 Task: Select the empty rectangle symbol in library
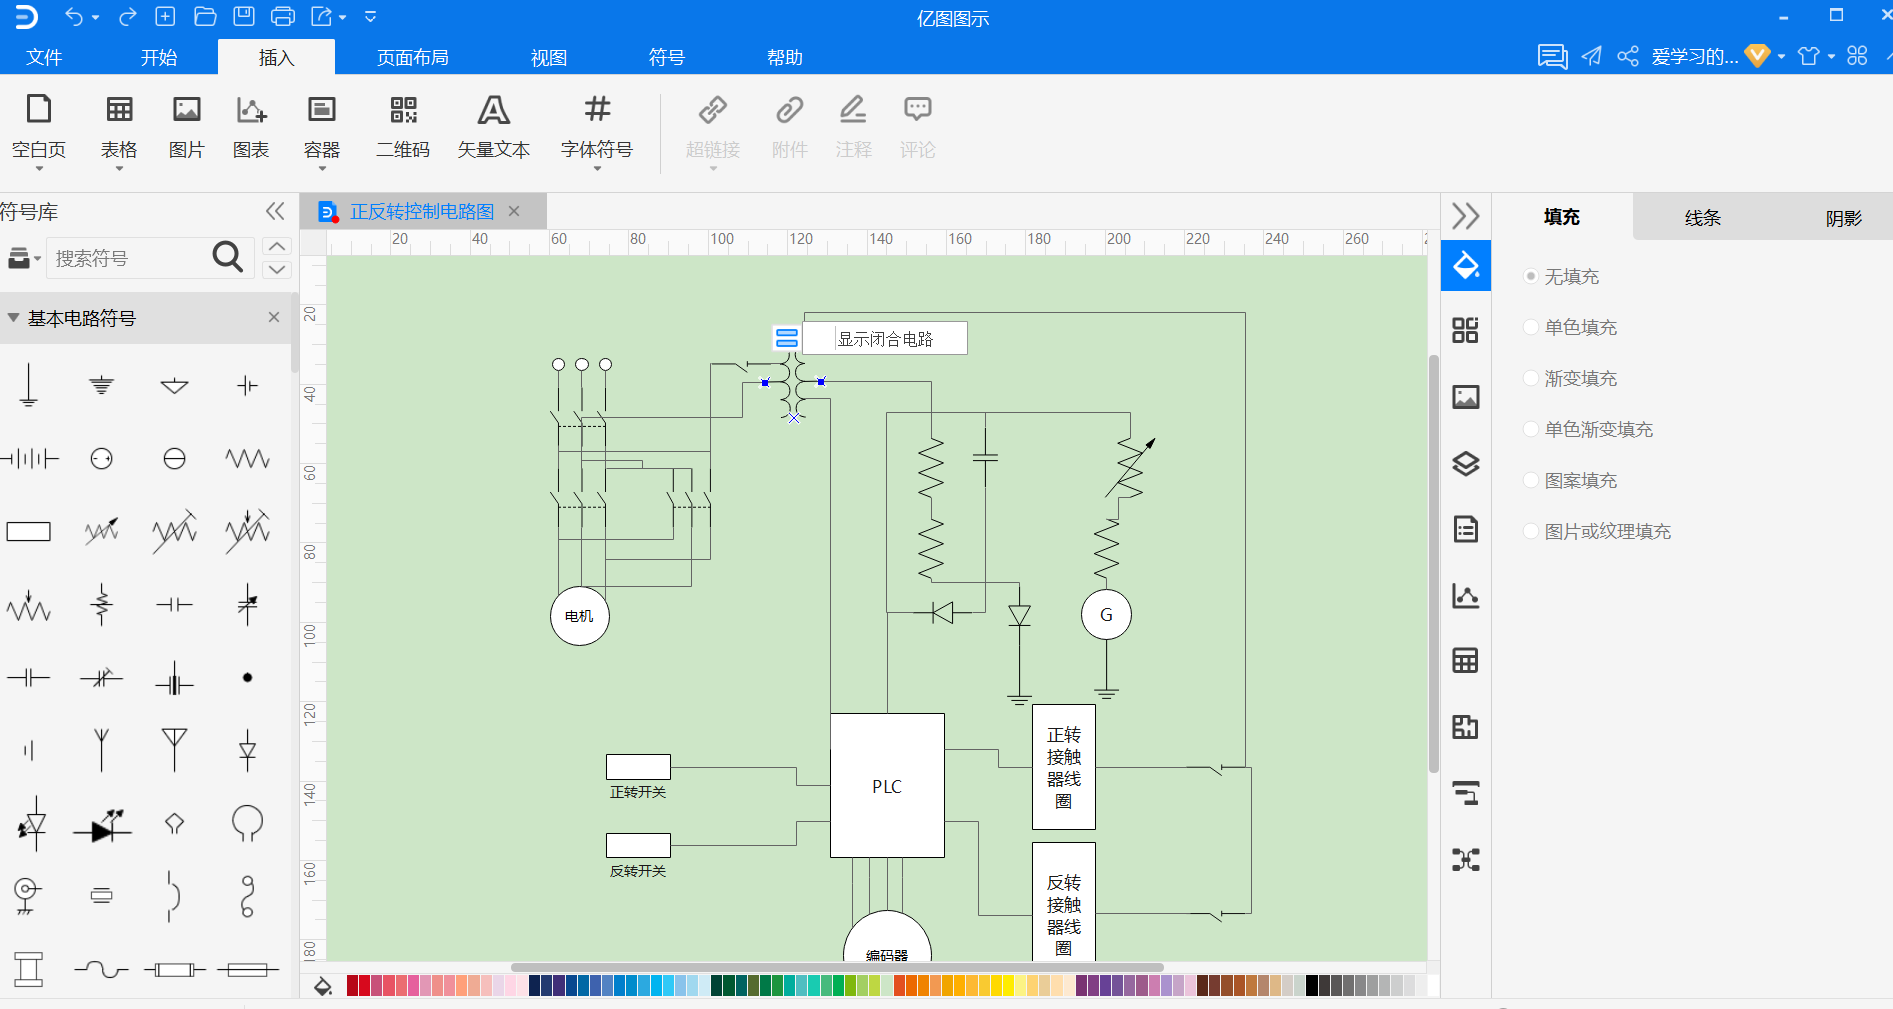[x=28, y=531]
